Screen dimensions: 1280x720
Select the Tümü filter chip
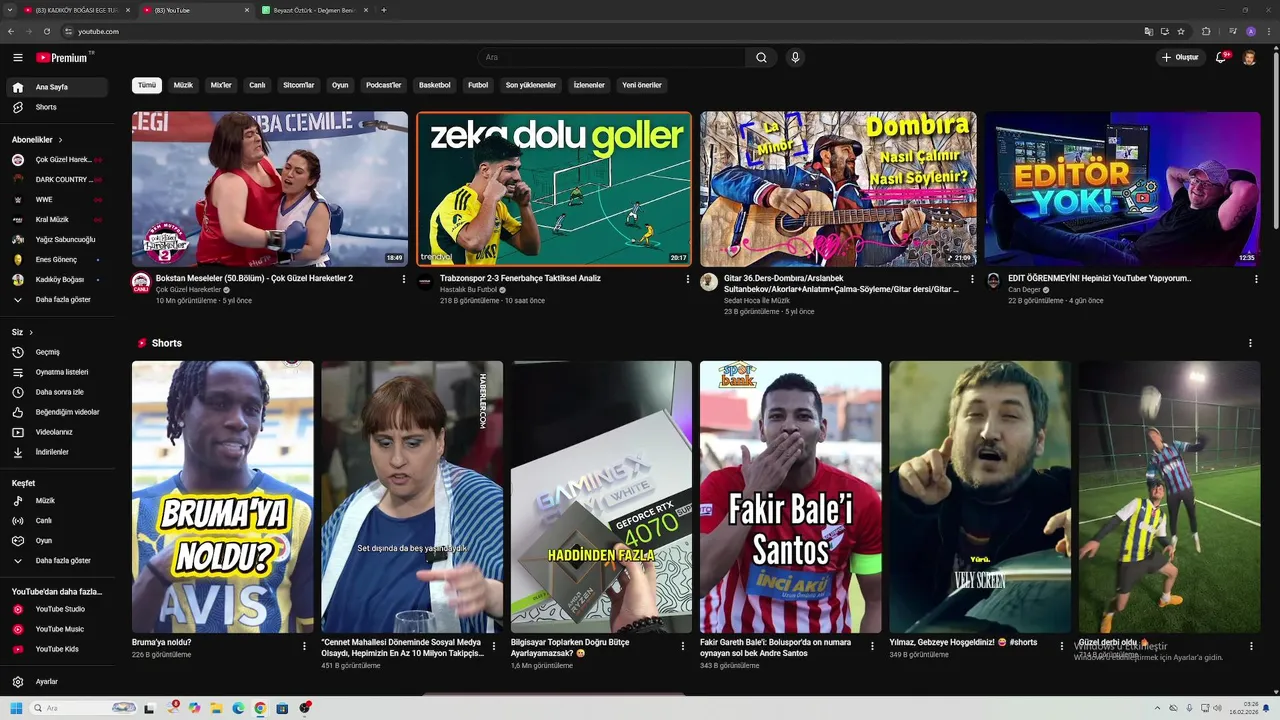tap(147, 85)
